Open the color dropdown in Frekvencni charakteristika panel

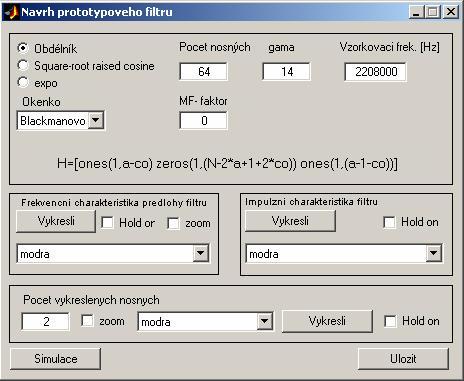click(113, 254)
